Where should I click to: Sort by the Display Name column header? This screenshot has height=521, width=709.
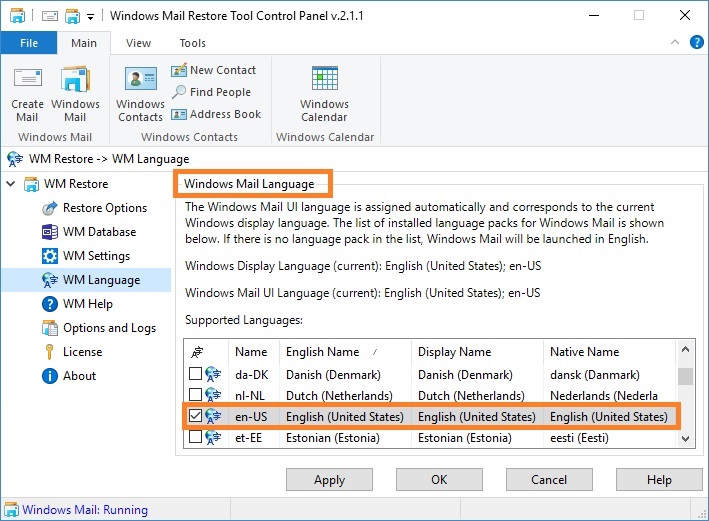[477, 352]
